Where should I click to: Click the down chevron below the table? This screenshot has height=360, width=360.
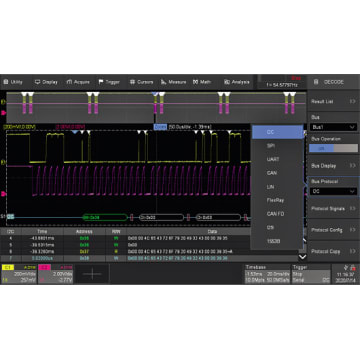(302, 257)
